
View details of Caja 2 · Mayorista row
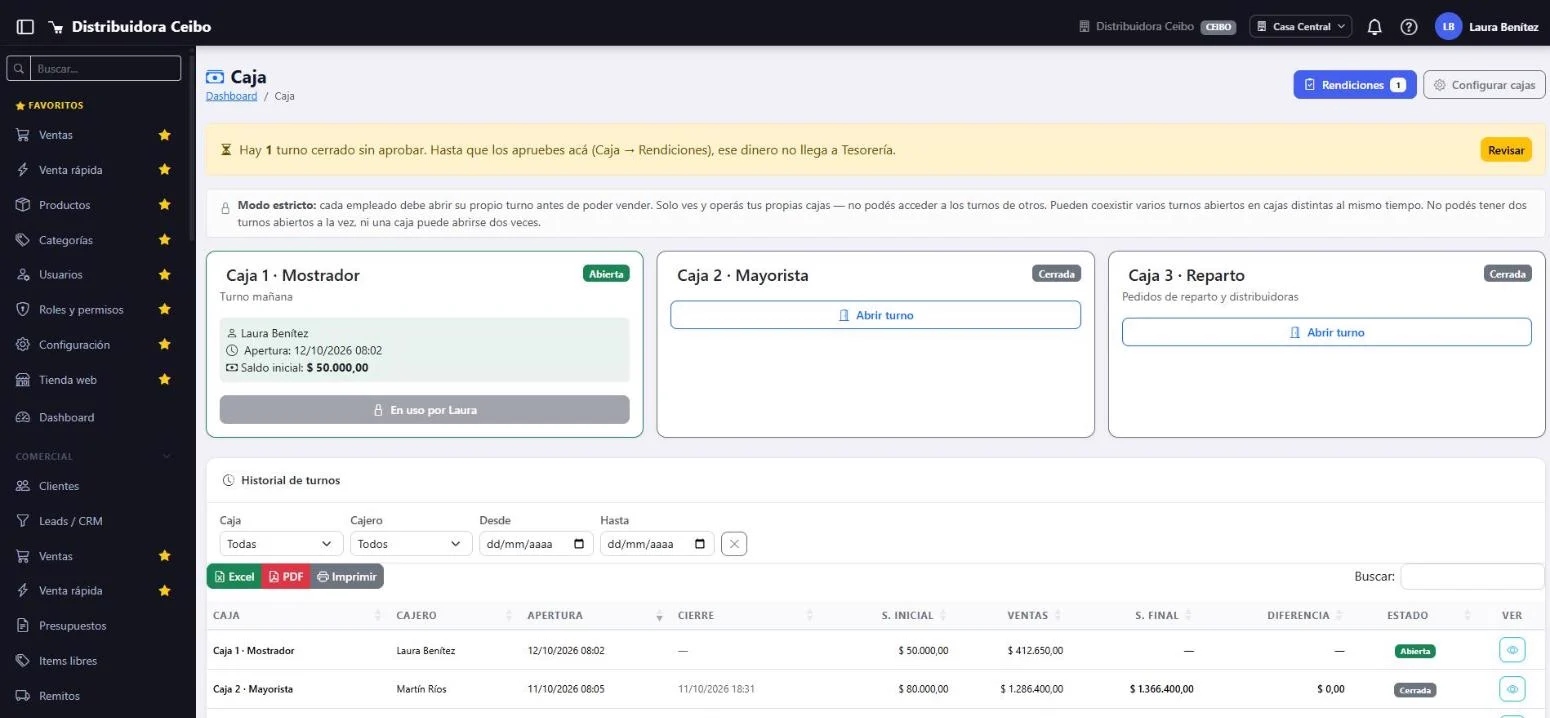coord(1512,689)
